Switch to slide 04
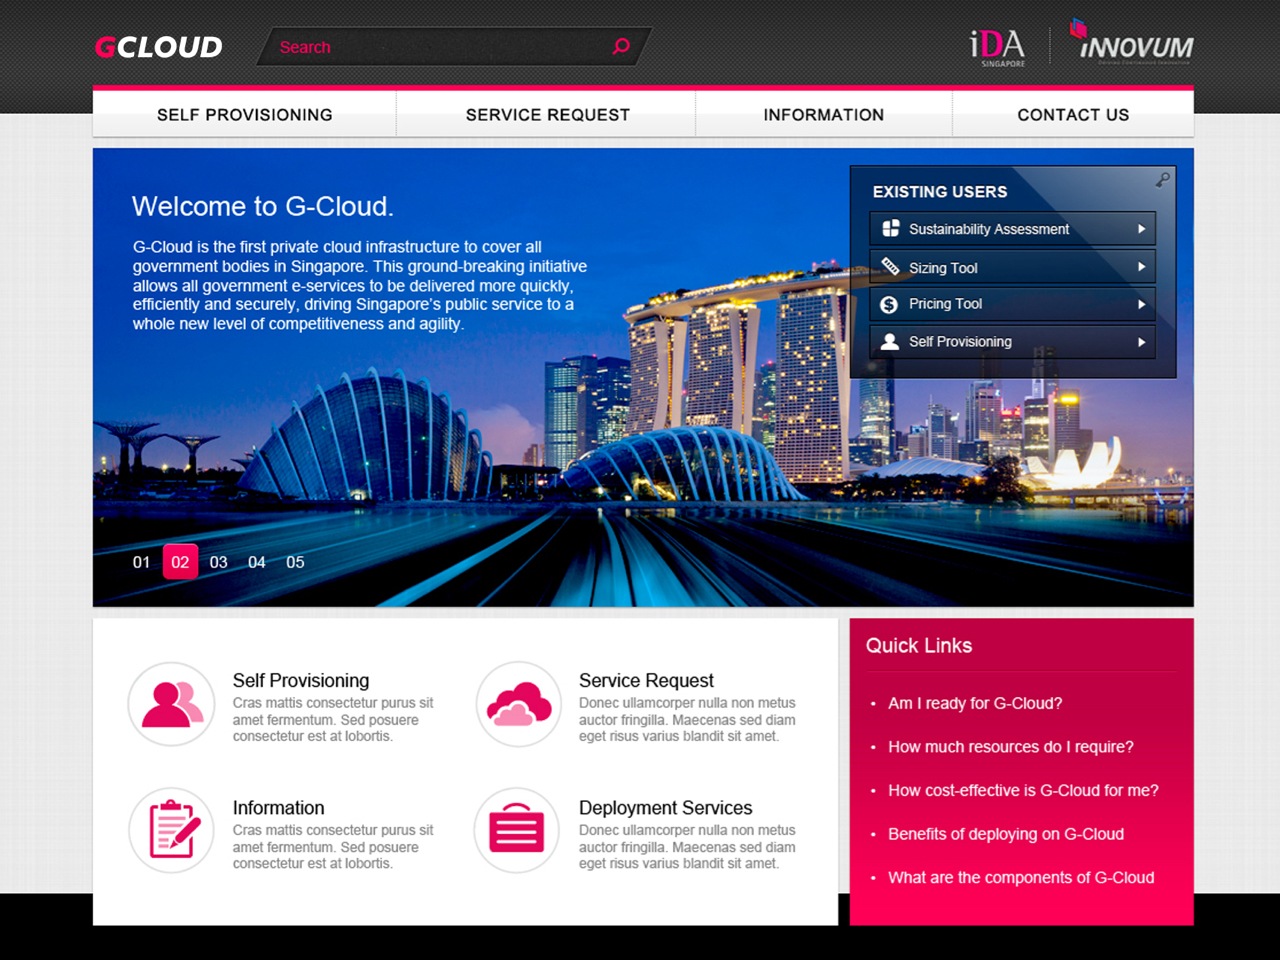The height and width of the screenshot is (960, 1280). 257,562
